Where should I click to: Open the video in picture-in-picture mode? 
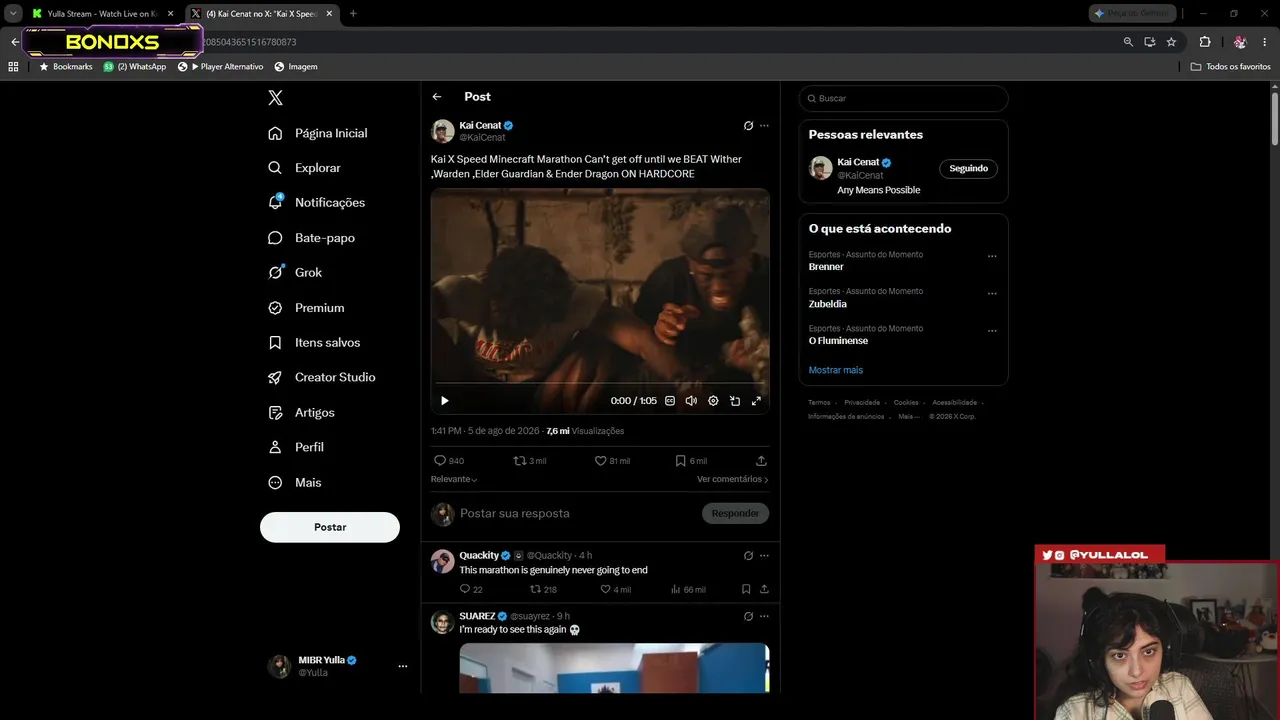(735, 401)
